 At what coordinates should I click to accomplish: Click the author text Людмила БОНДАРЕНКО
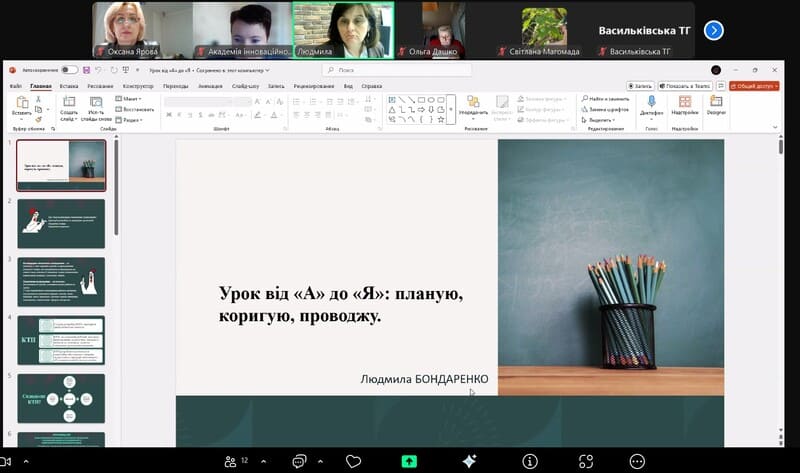pyautogui.click(x=424, y=379)
